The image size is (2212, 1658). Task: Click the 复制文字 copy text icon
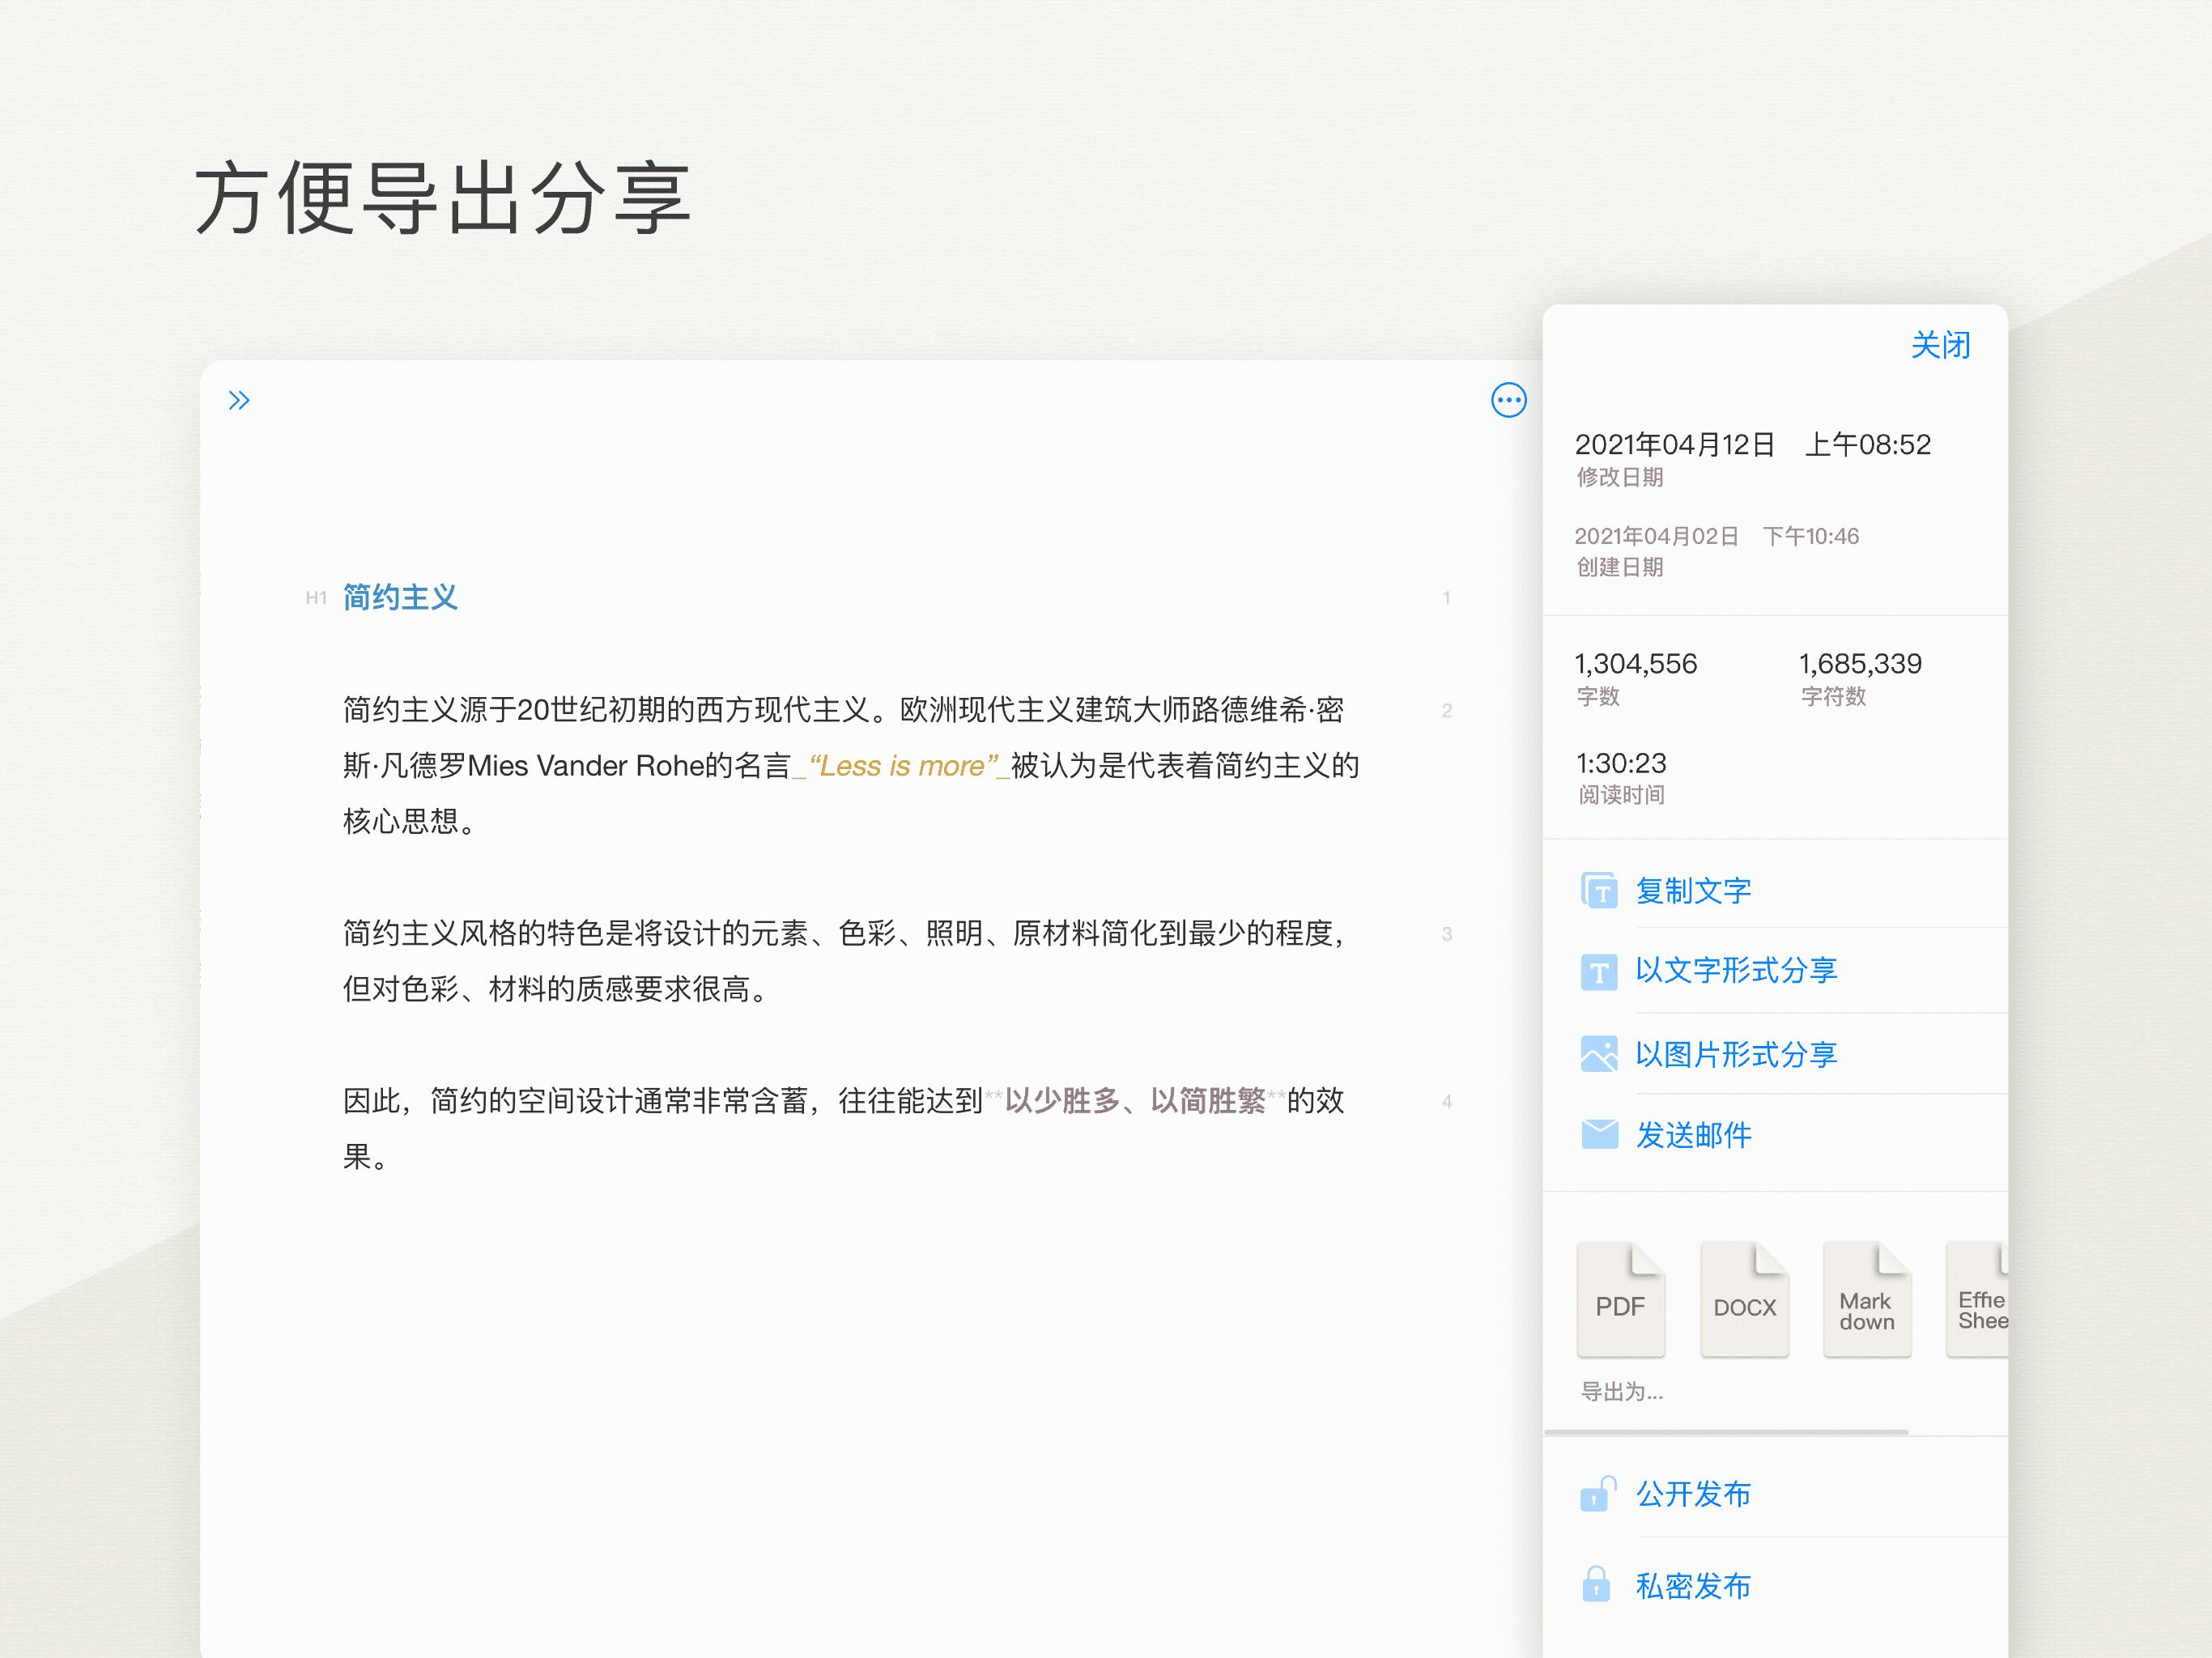(x=1598, y=890)
